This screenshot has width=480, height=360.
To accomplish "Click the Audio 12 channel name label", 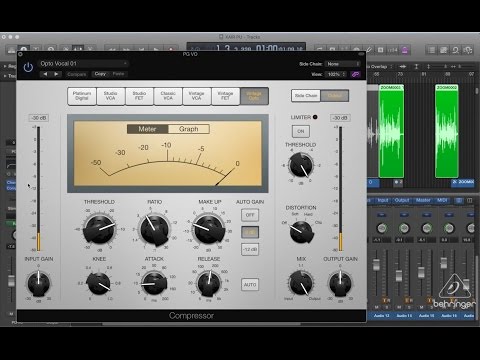I will coord(382,315).
